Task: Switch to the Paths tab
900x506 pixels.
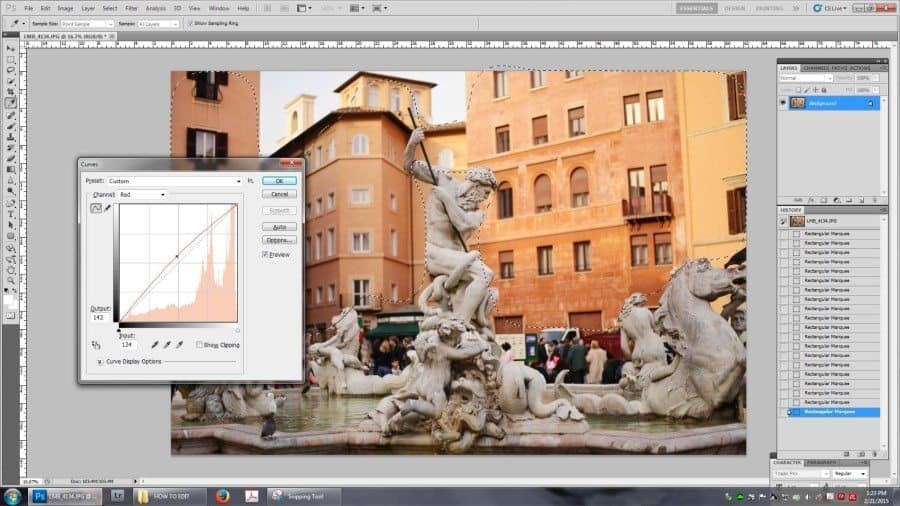Action: click(x=839, y=68)
